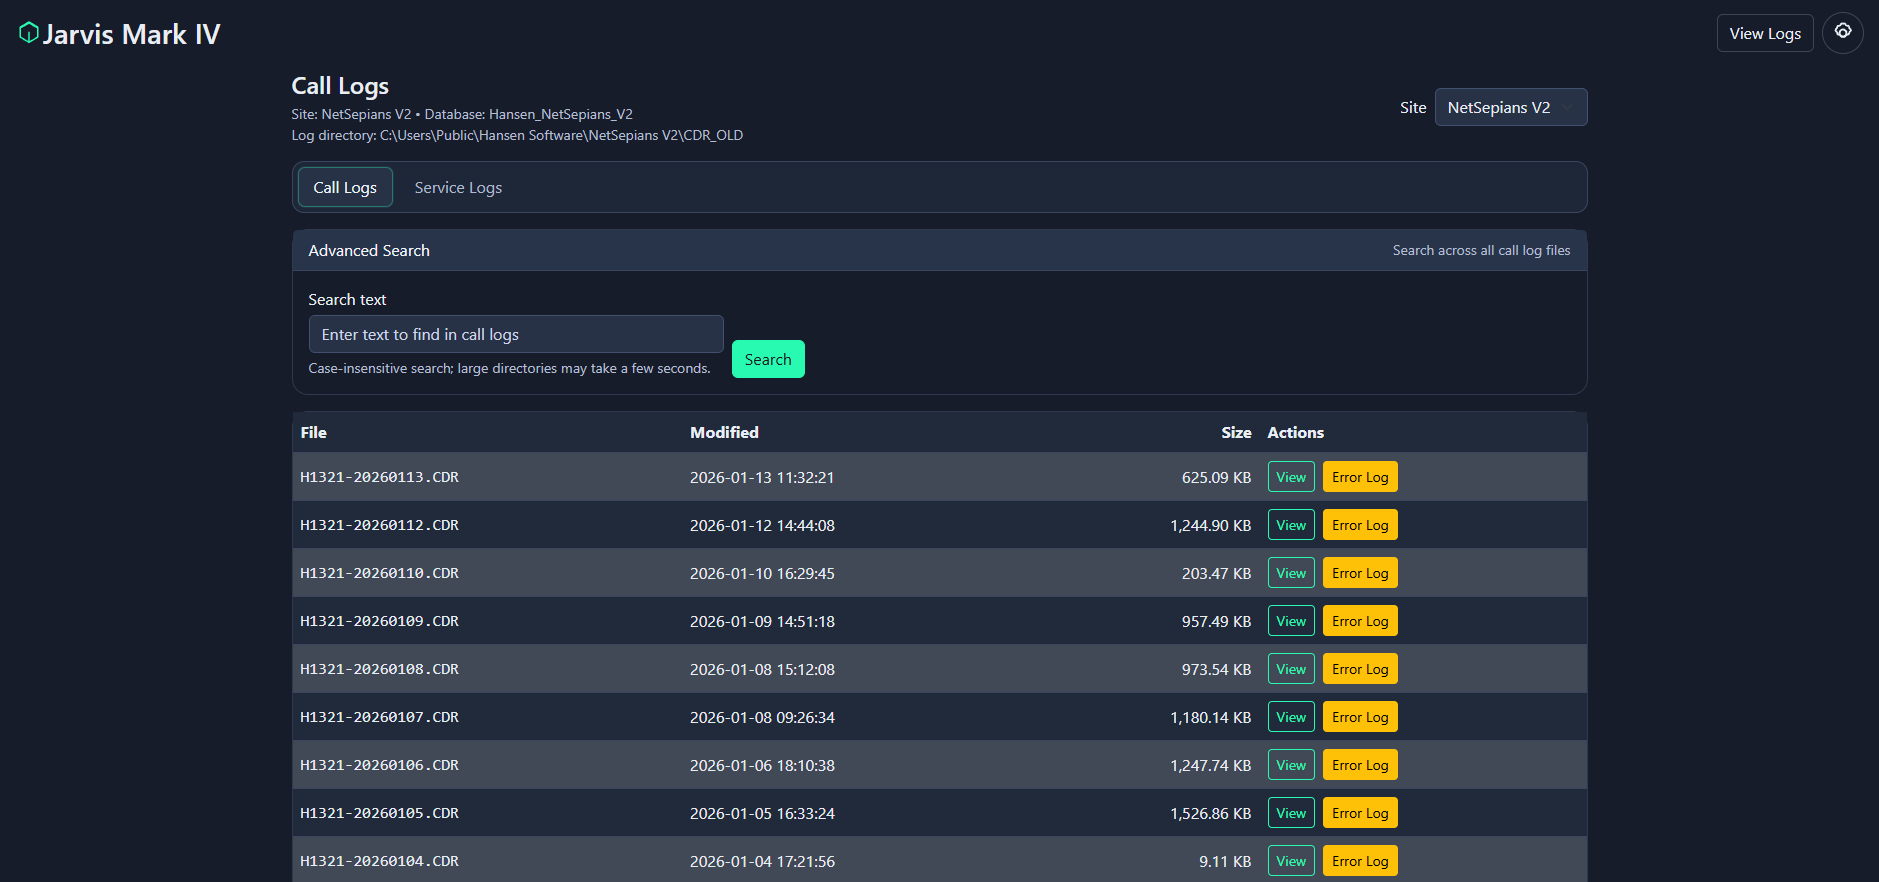Open the View Logs button in header
This screenshot has width=1879, height=882.
1764,34
